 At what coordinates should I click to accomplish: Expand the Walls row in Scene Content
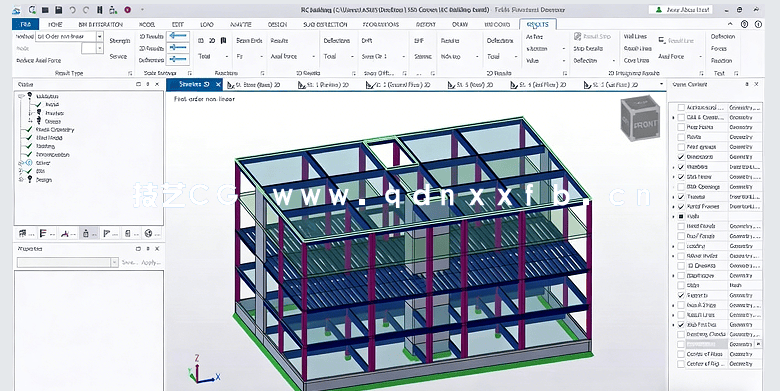click(x=674, y=216)
